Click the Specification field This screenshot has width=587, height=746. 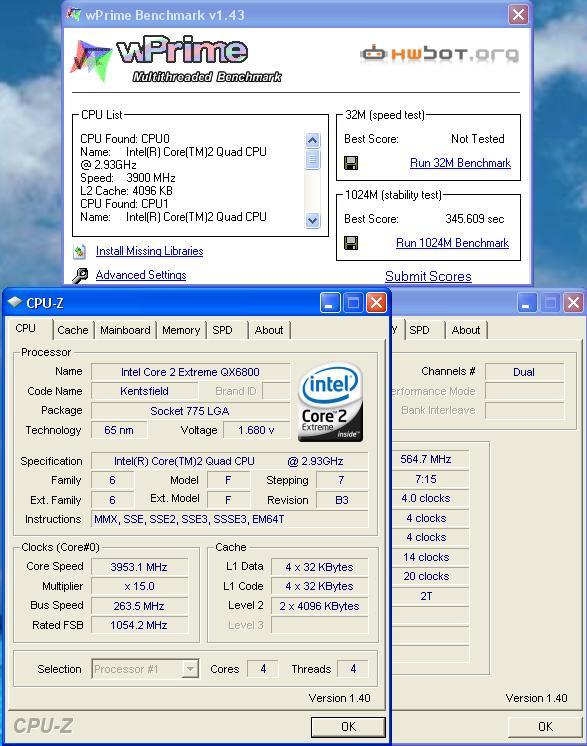(x=230, y=461)
